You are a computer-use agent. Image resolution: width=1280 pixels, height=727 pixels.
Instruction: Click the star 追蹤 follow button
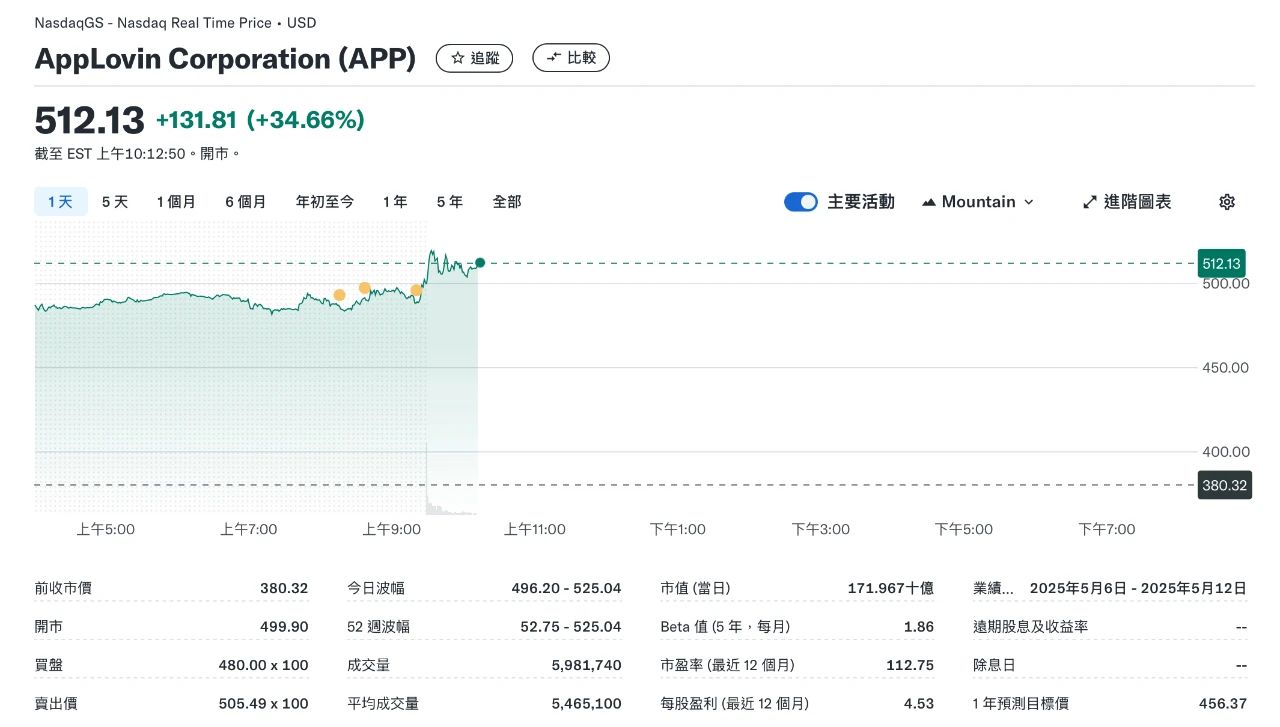click(474, 58)
